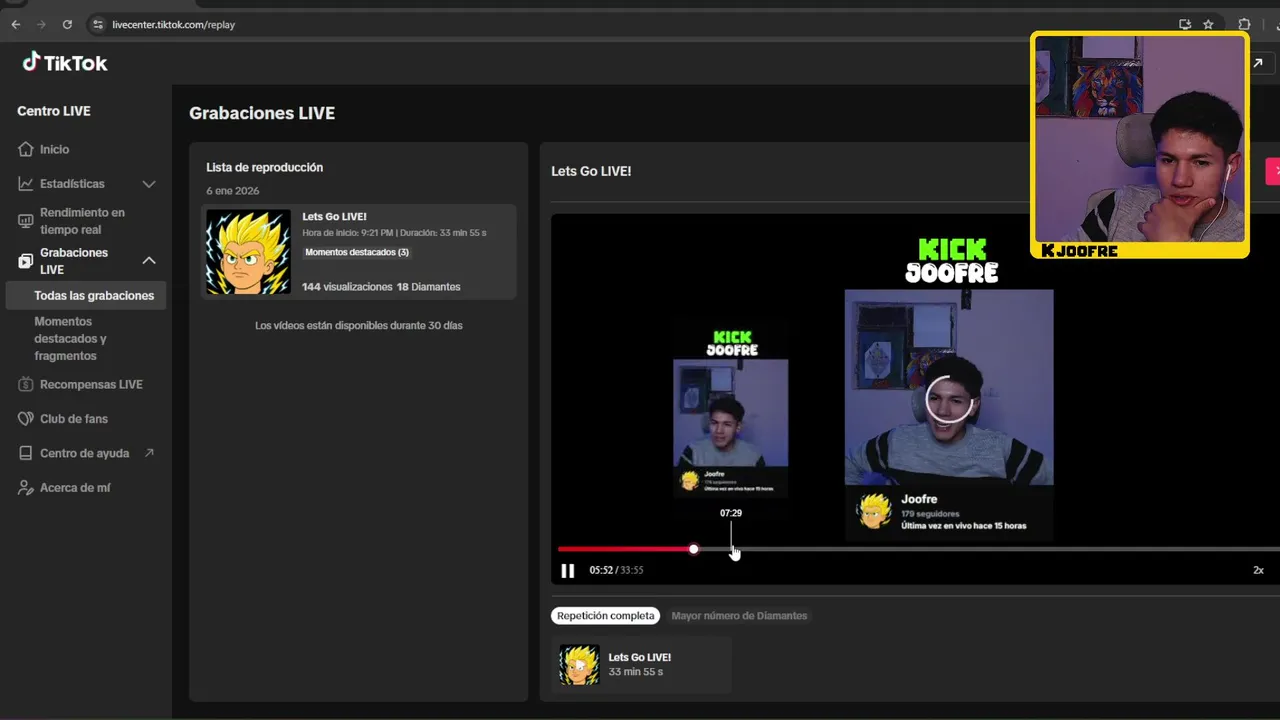The width and height of the screenshot is (1280, 720).
Task: Open browser extensions puzzle icon
Action: point(1244,24)
